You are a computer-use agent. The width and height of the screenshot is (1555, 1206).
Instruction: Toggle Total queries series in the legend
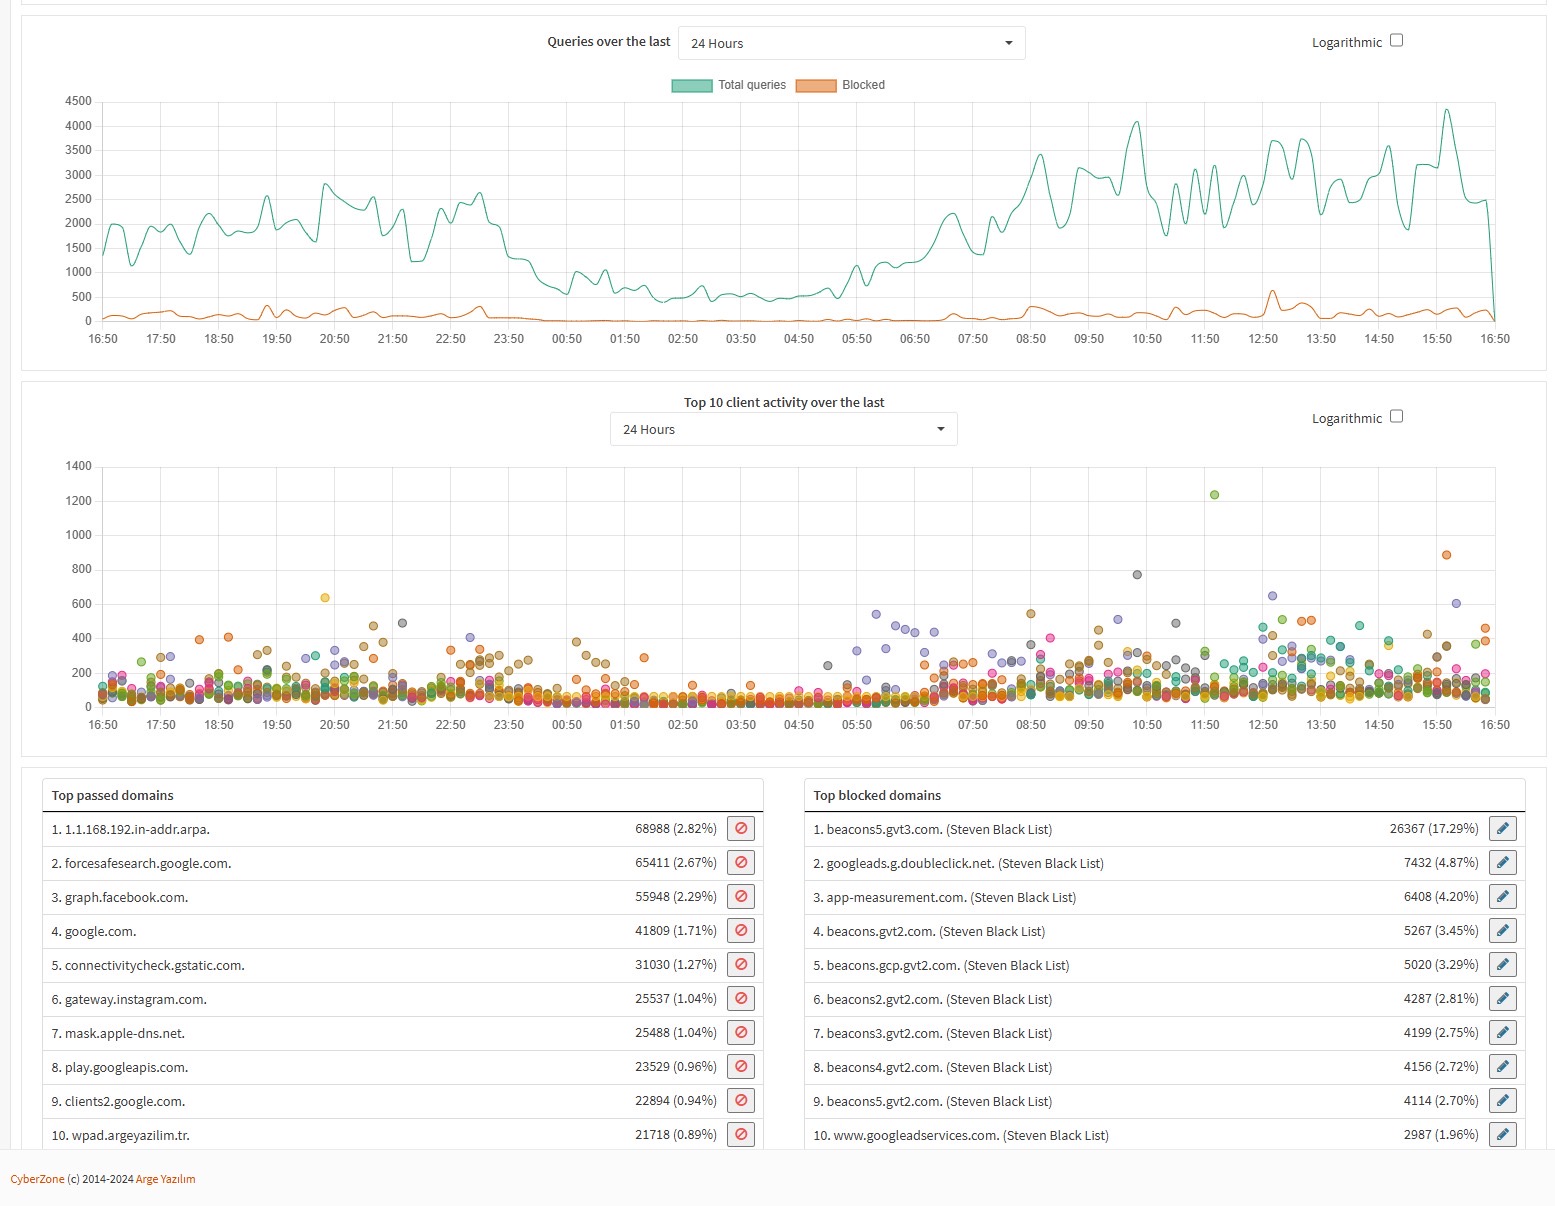729,85
